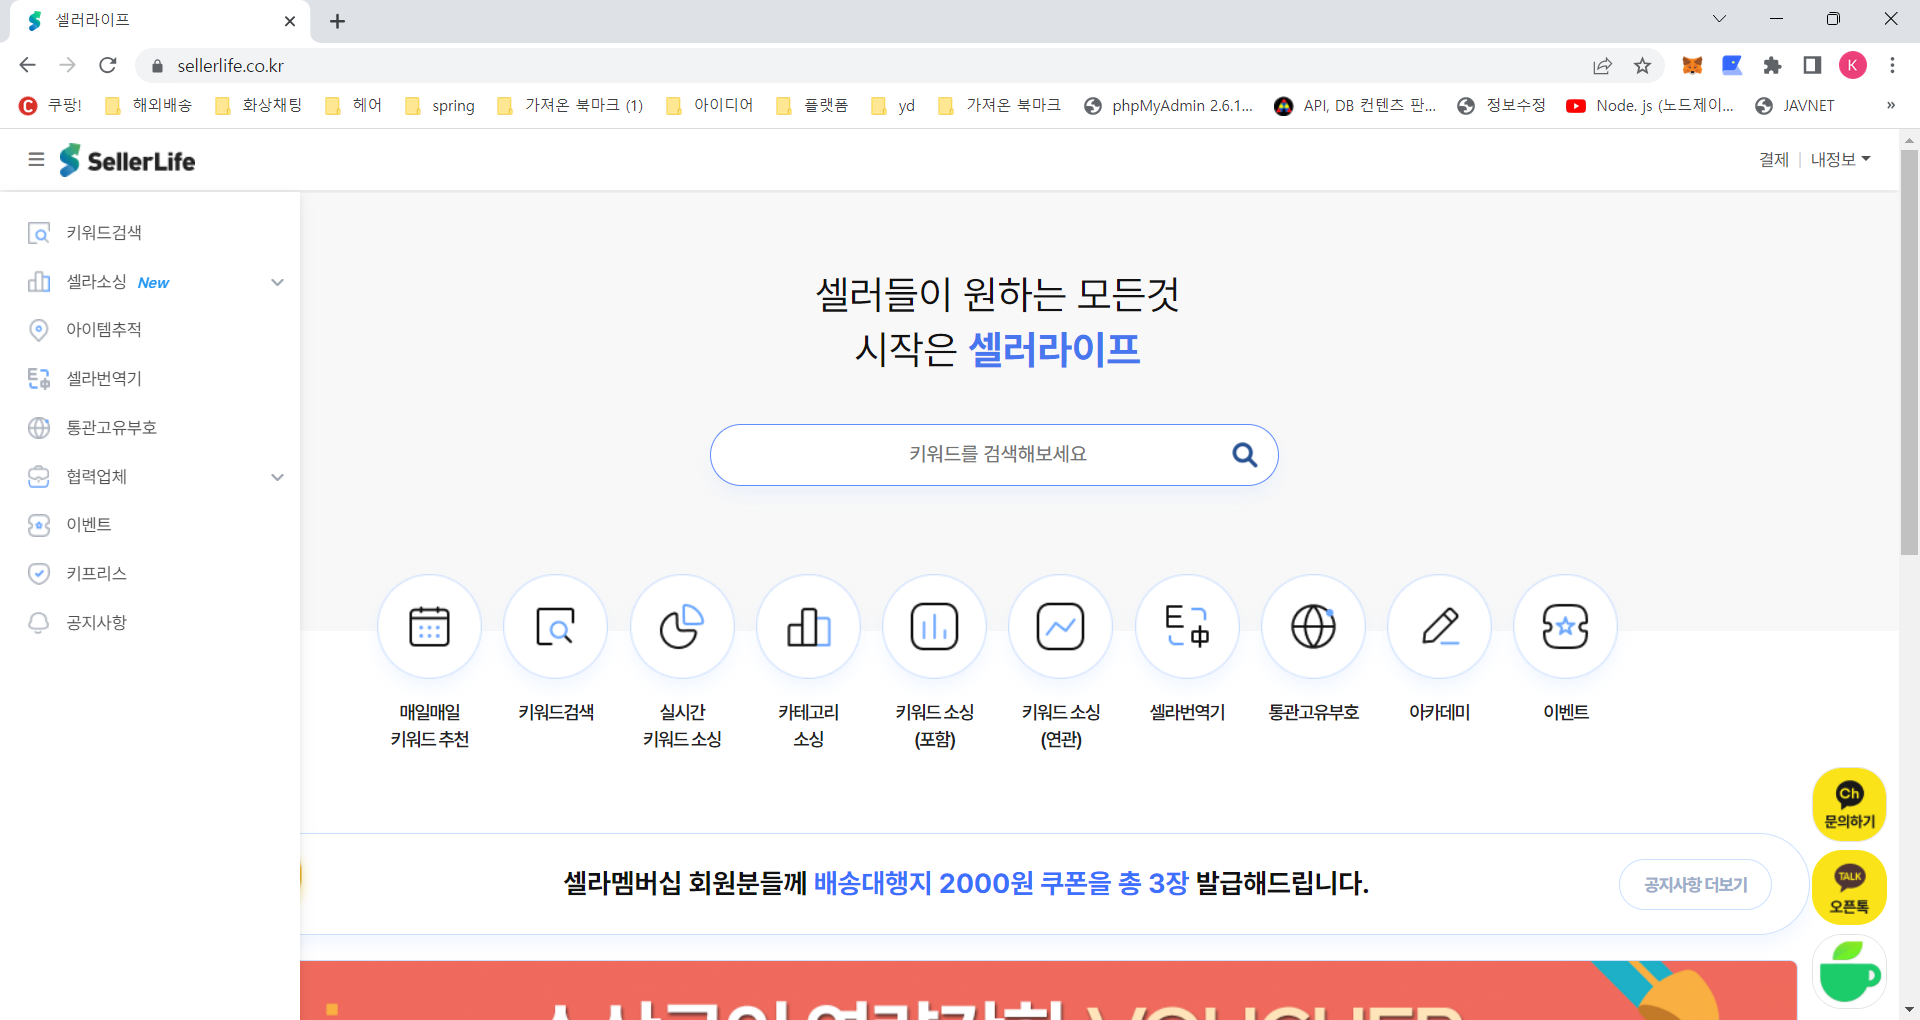1920x1020 pixels.
Task: Open the 쿠팡! bookmark
Action: 51,106
